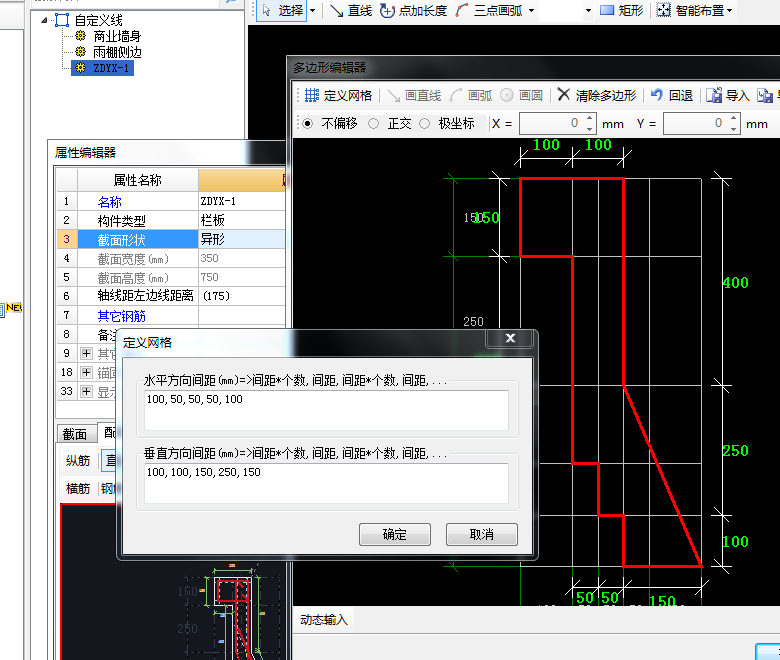
Task: Choose the 直线 line drawing tool
Action: [x=351, y=10]
